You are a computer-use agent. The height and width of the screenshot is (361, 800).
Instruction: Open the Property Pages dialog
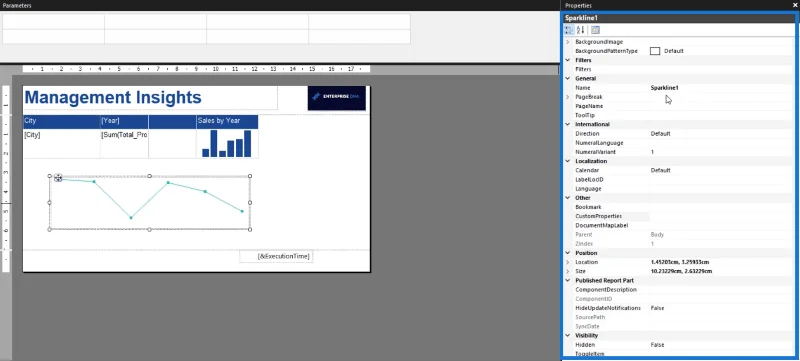coord(595,30)
